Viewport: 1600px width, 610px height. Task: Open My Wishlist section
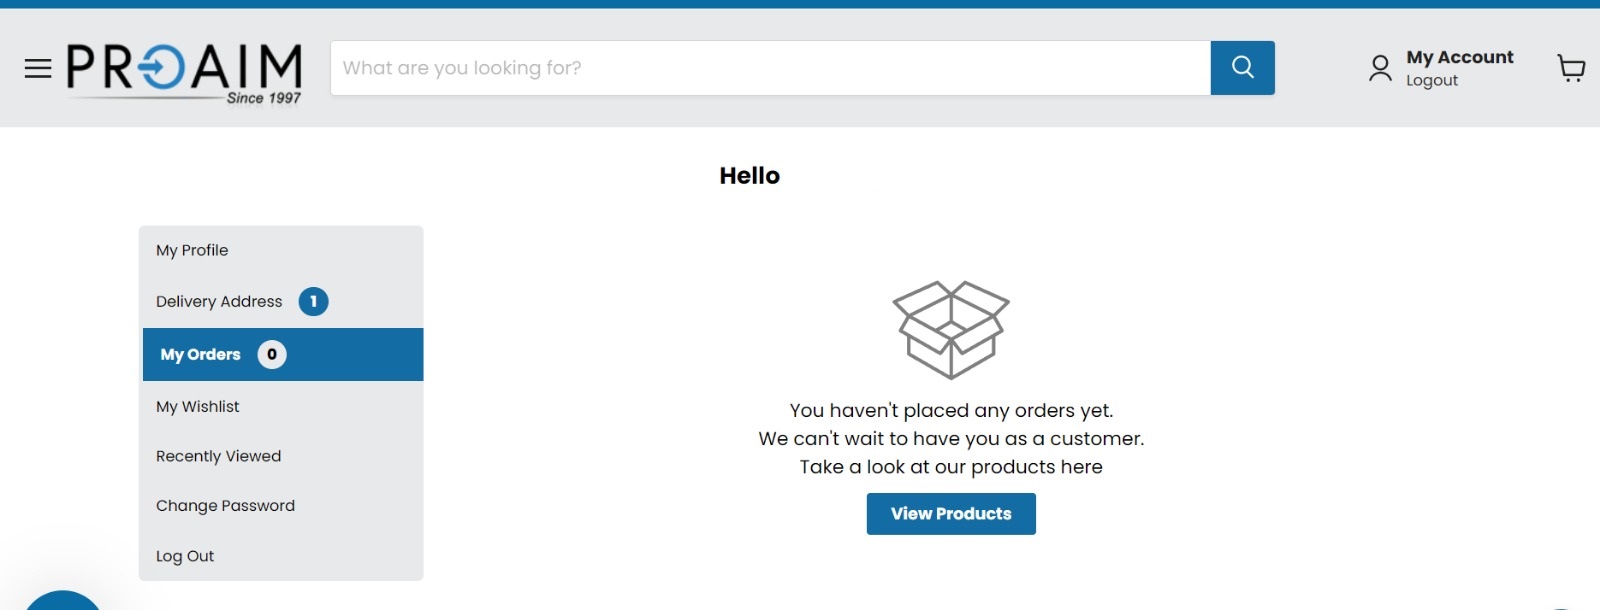(198, 406)
